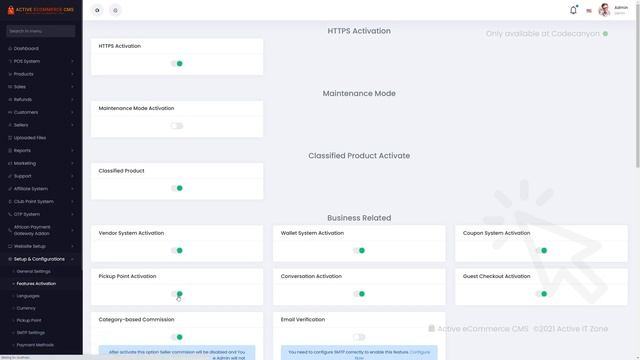Open Uploaded Files page
This screenshot has height=360, width=640.
[30, 138]
